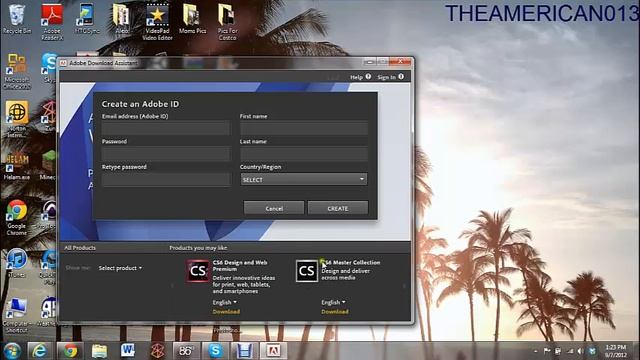This screenshot has width=640, height=360.
Task: Open English language dropdown for Design and Web Premium
Action: point(224,302)
